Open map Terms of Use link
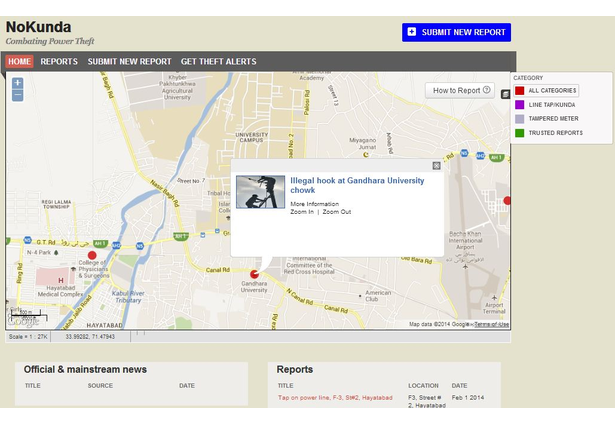Viewport: 615px width, 424px height. [491, 324]
